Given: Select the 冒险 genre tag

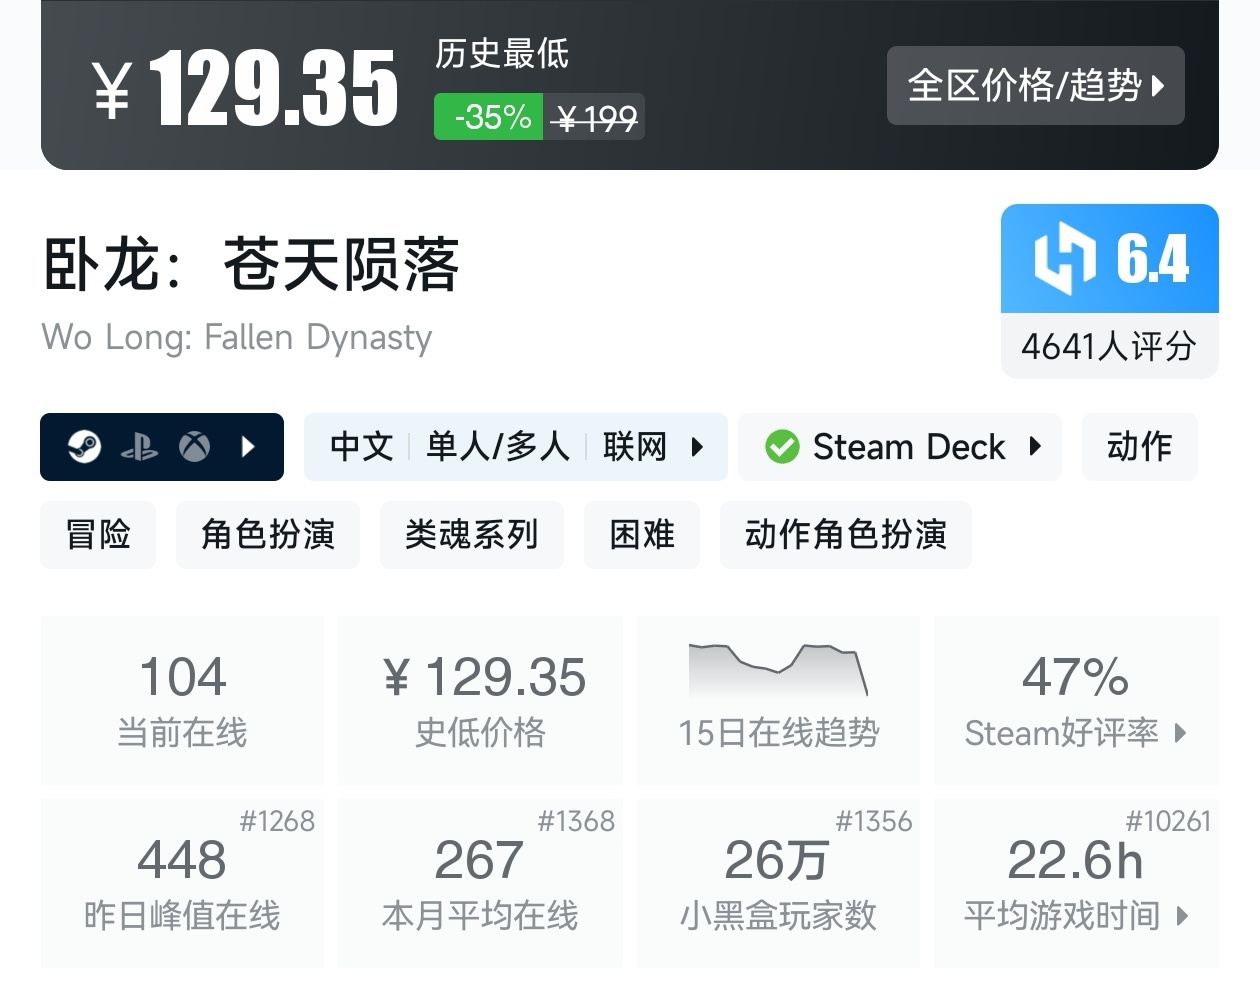Looking at the screenshot, I should [x=98, y=534].
